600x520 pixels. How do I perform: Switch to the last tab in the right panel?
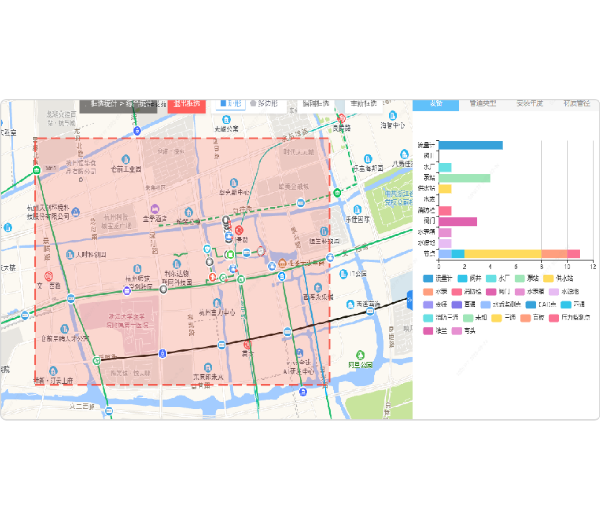tap(577, 104)
